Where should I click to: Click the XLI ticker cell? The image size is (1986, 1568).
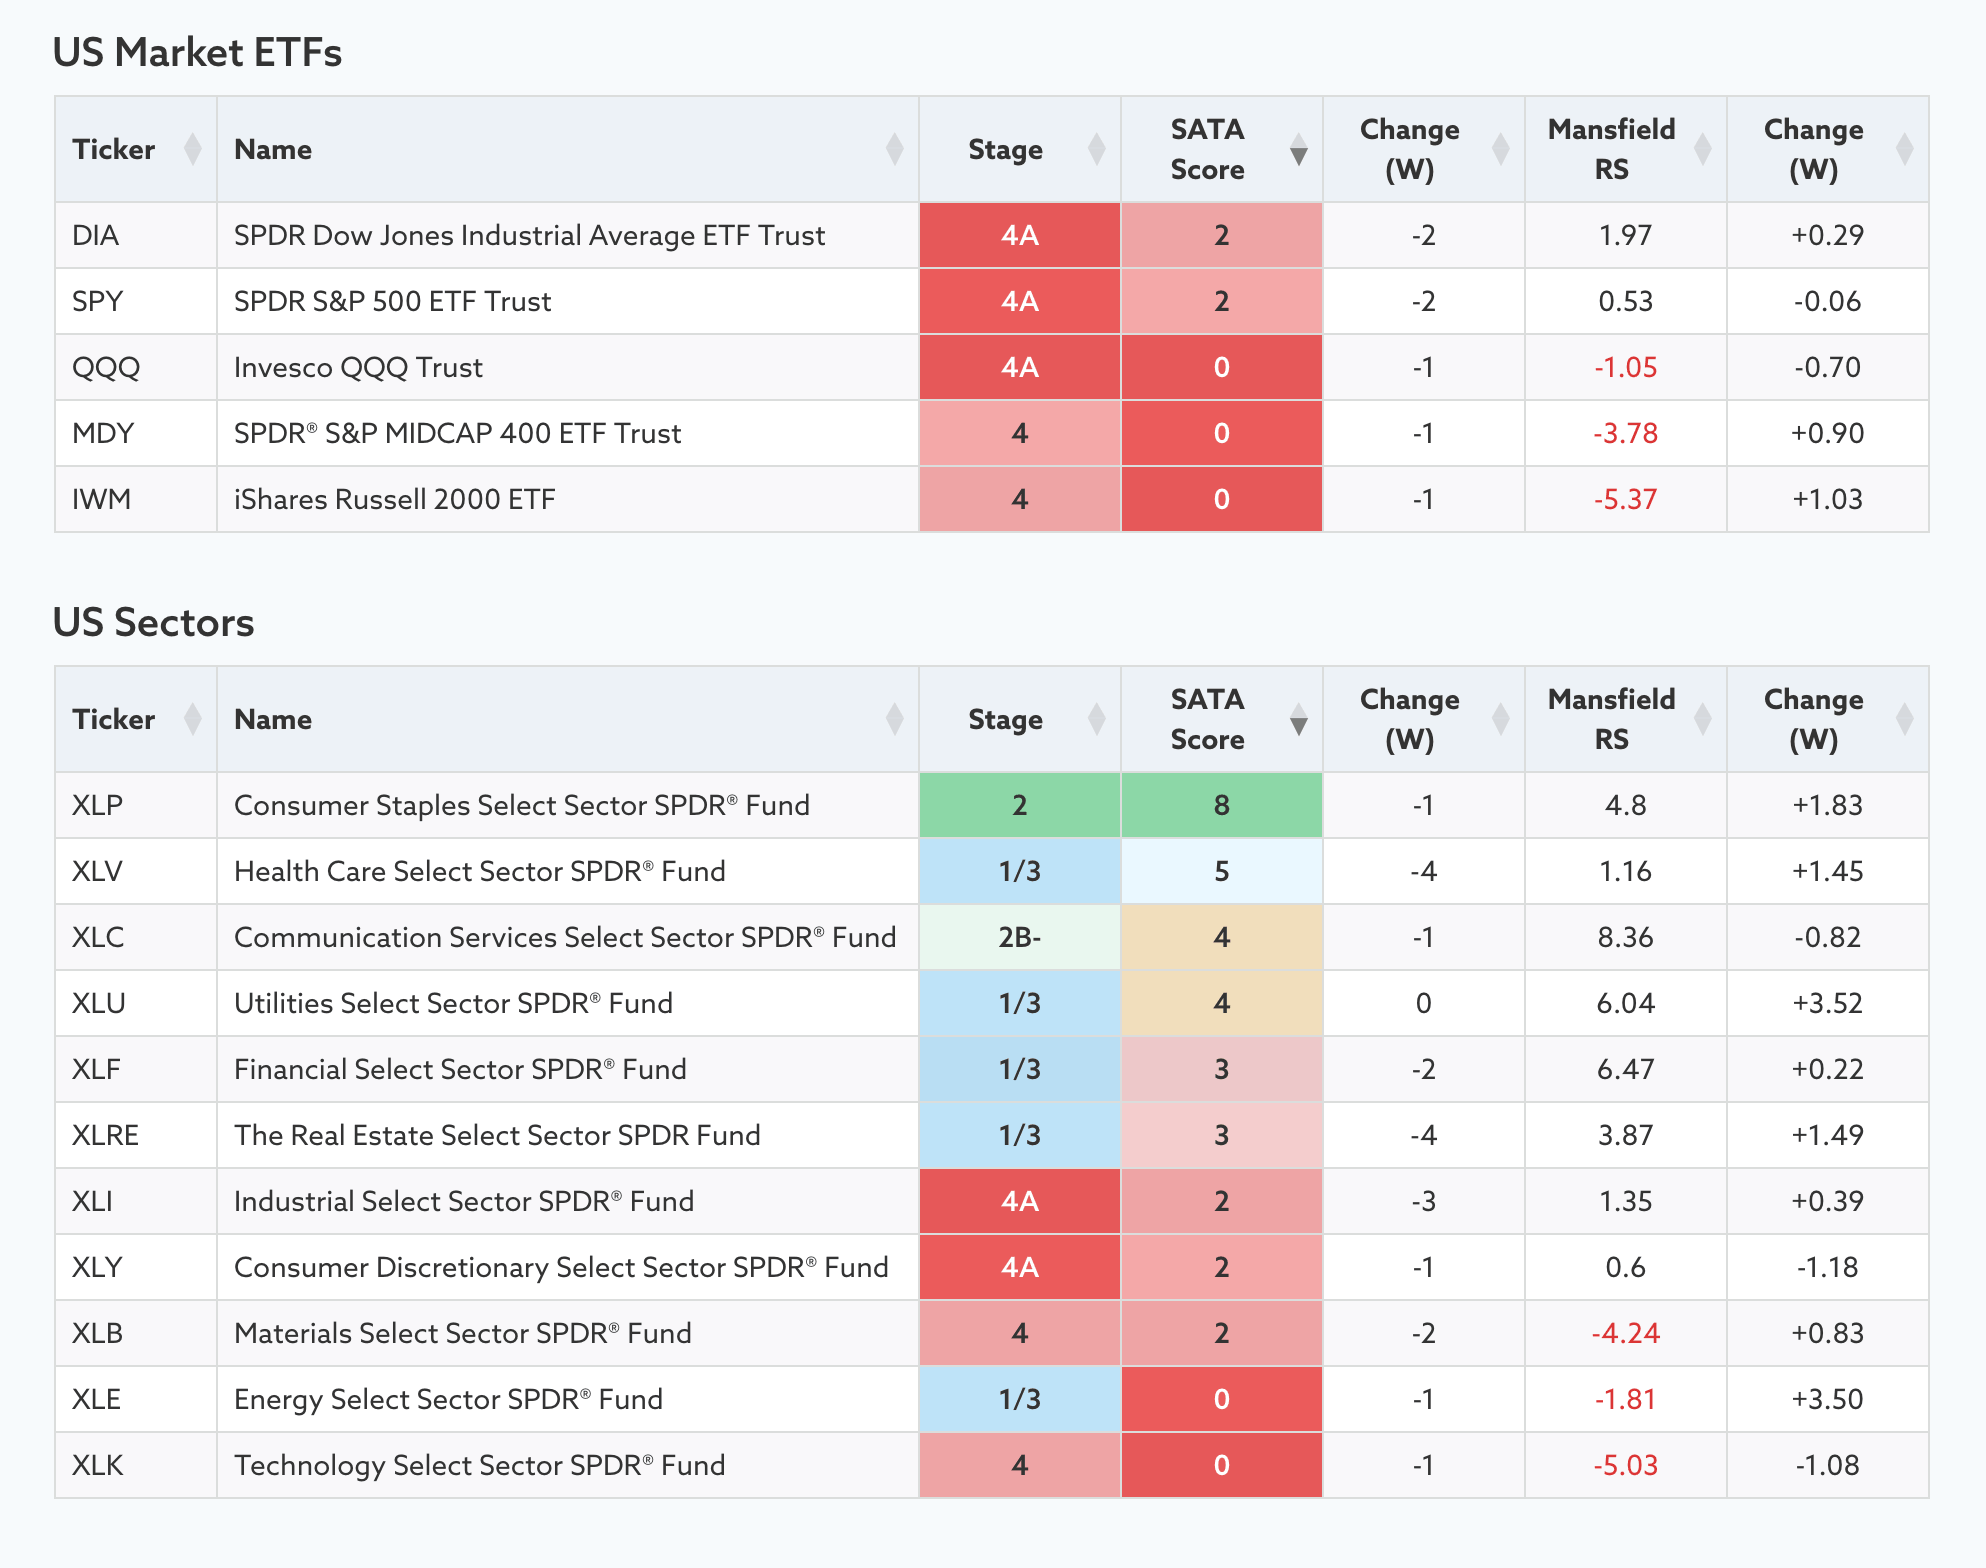[136, 1201]
